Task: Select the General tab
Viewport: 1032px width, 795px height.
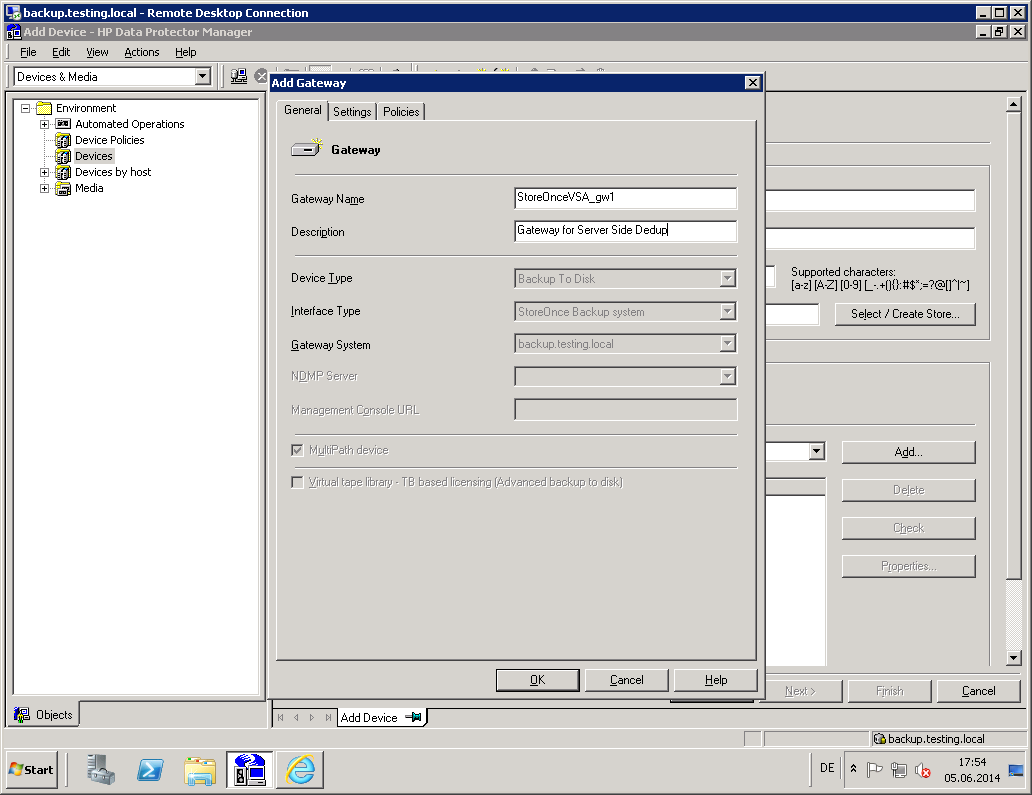Action: pos(303,110)
